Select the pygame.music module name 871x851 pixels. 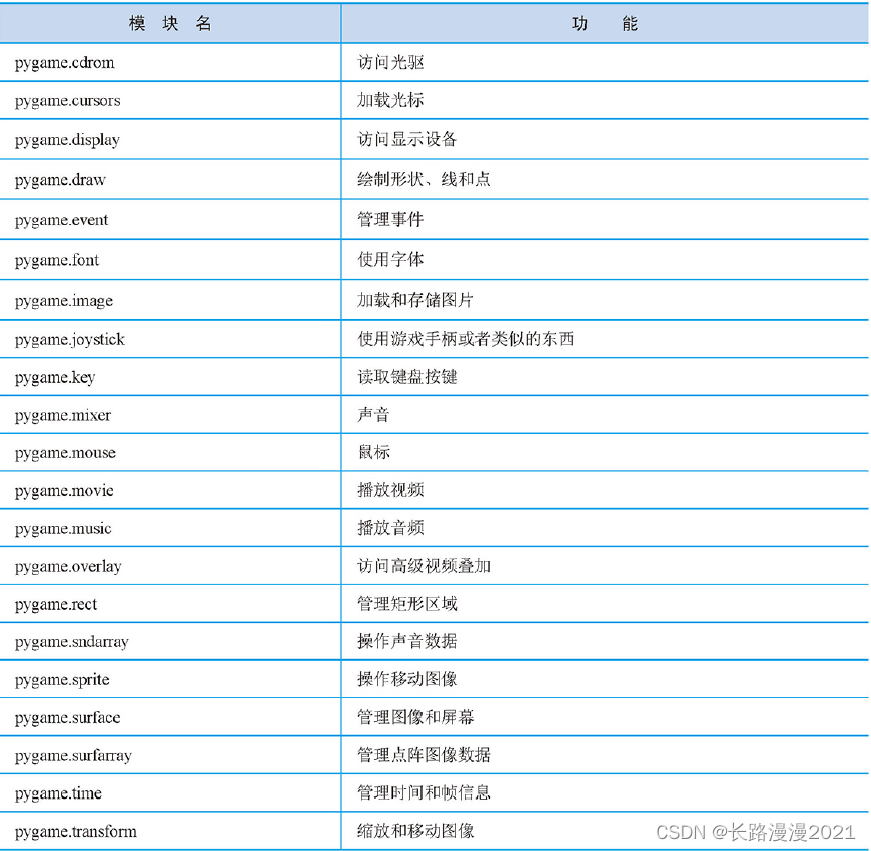pyautogui.click(x=63, y=529)
